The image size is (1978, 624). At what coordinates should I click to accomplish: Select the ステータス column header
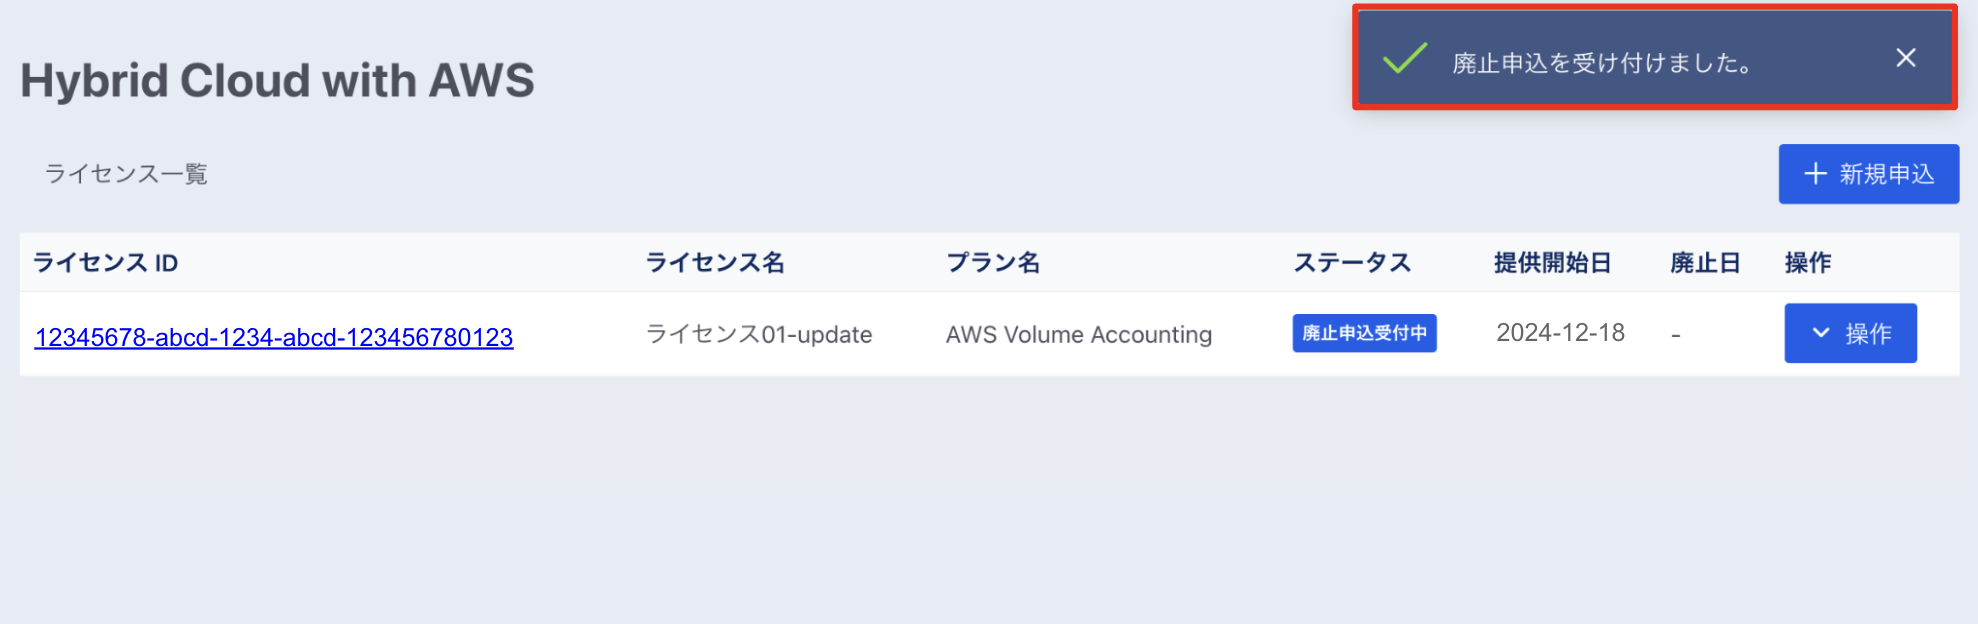pos(1352,263)
